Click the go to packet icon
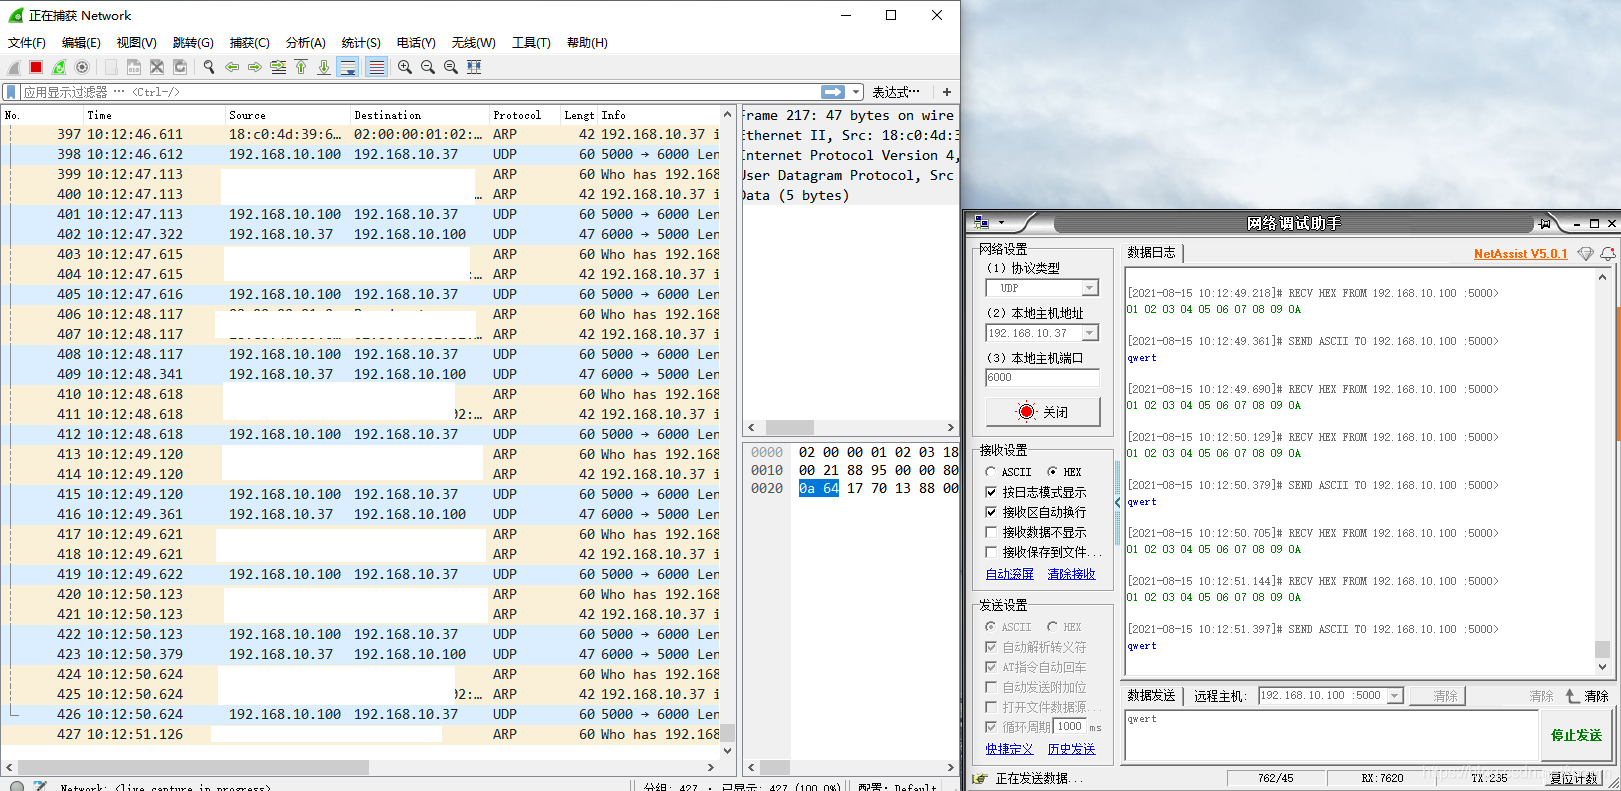This screenshot has width=1621, height=791. click(x=278, y=67)
